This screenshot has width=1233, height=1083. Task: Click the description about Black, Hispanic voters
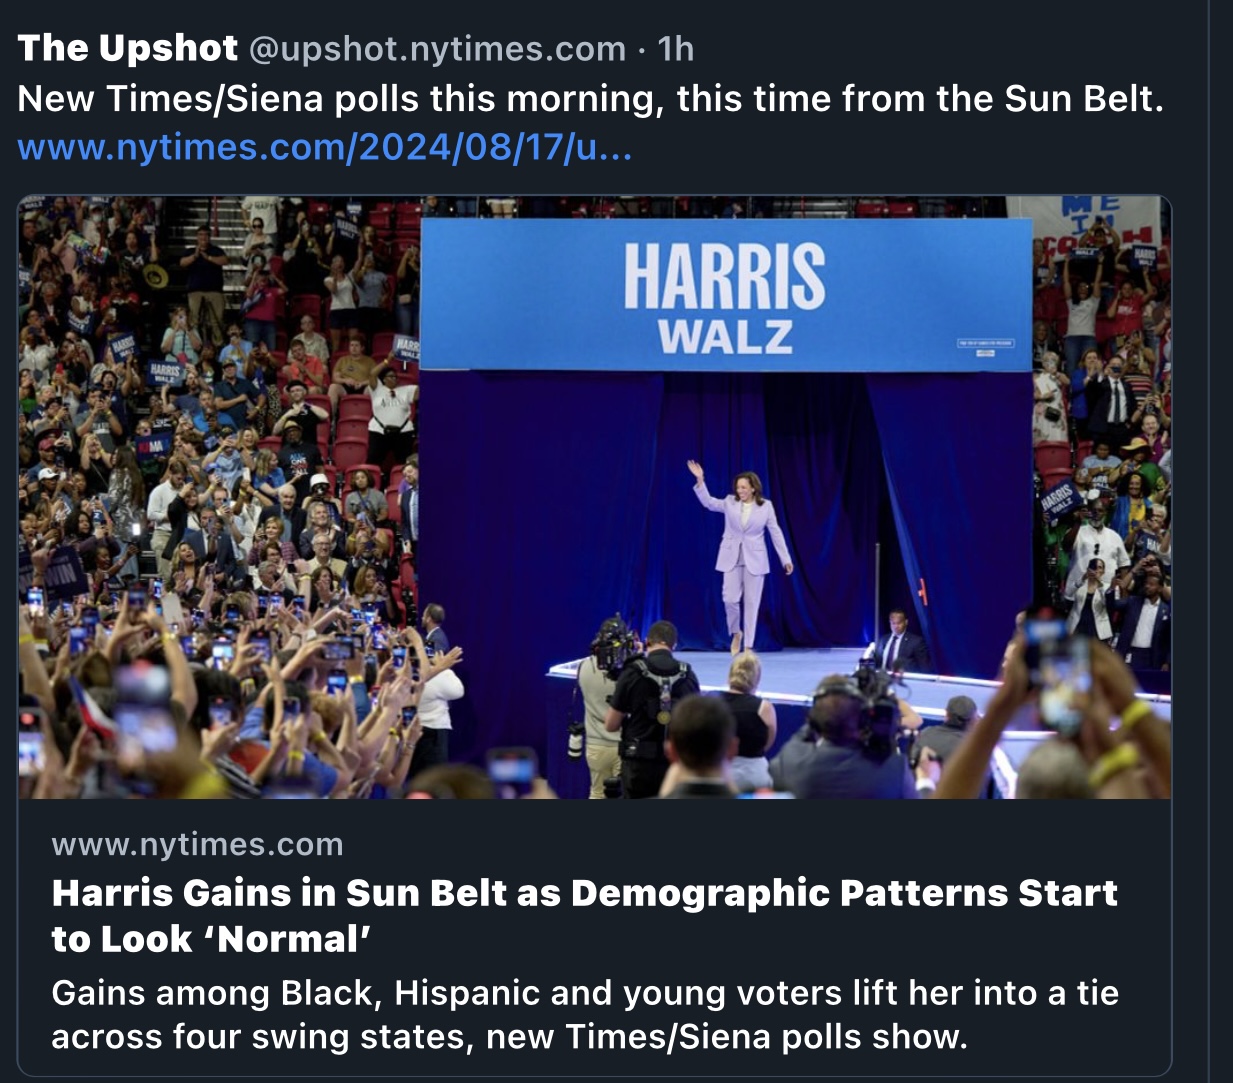point(585,993)
